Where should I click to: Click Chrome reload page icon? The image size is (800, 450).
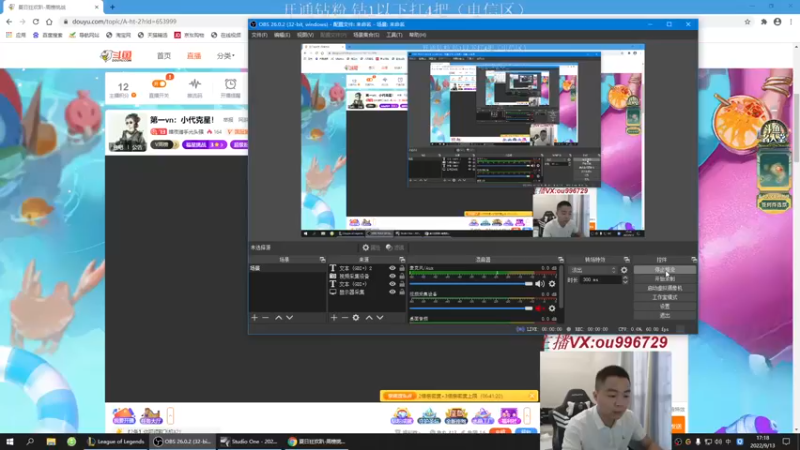click(x=36, y=21)
